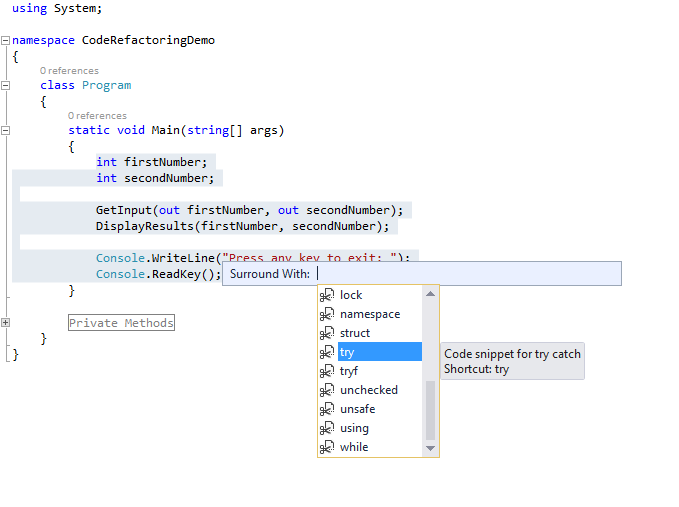The image size is (679, 507).
Task: Click the Program class name
Action: coord(107,85)
